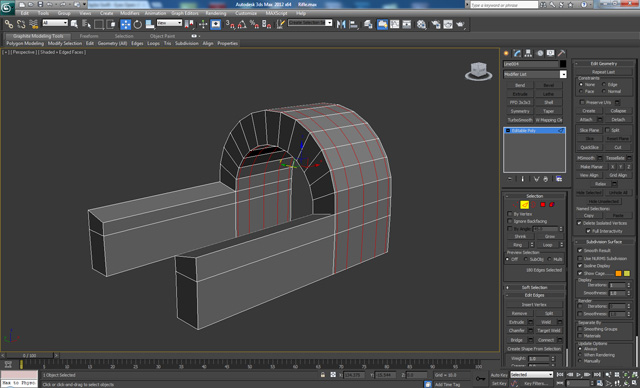
Task: Click Create Shape From Selection button
Action: (534, 349)
